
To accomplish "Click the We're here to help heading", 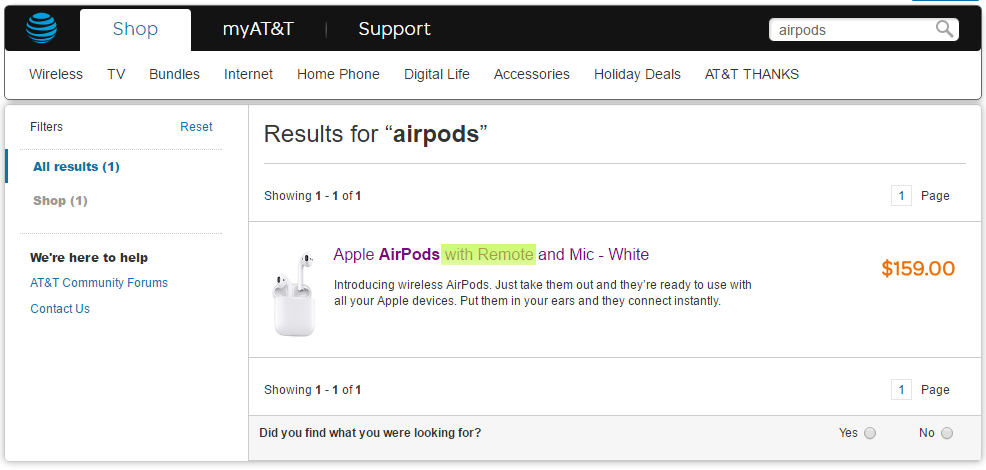I will 89,257.
